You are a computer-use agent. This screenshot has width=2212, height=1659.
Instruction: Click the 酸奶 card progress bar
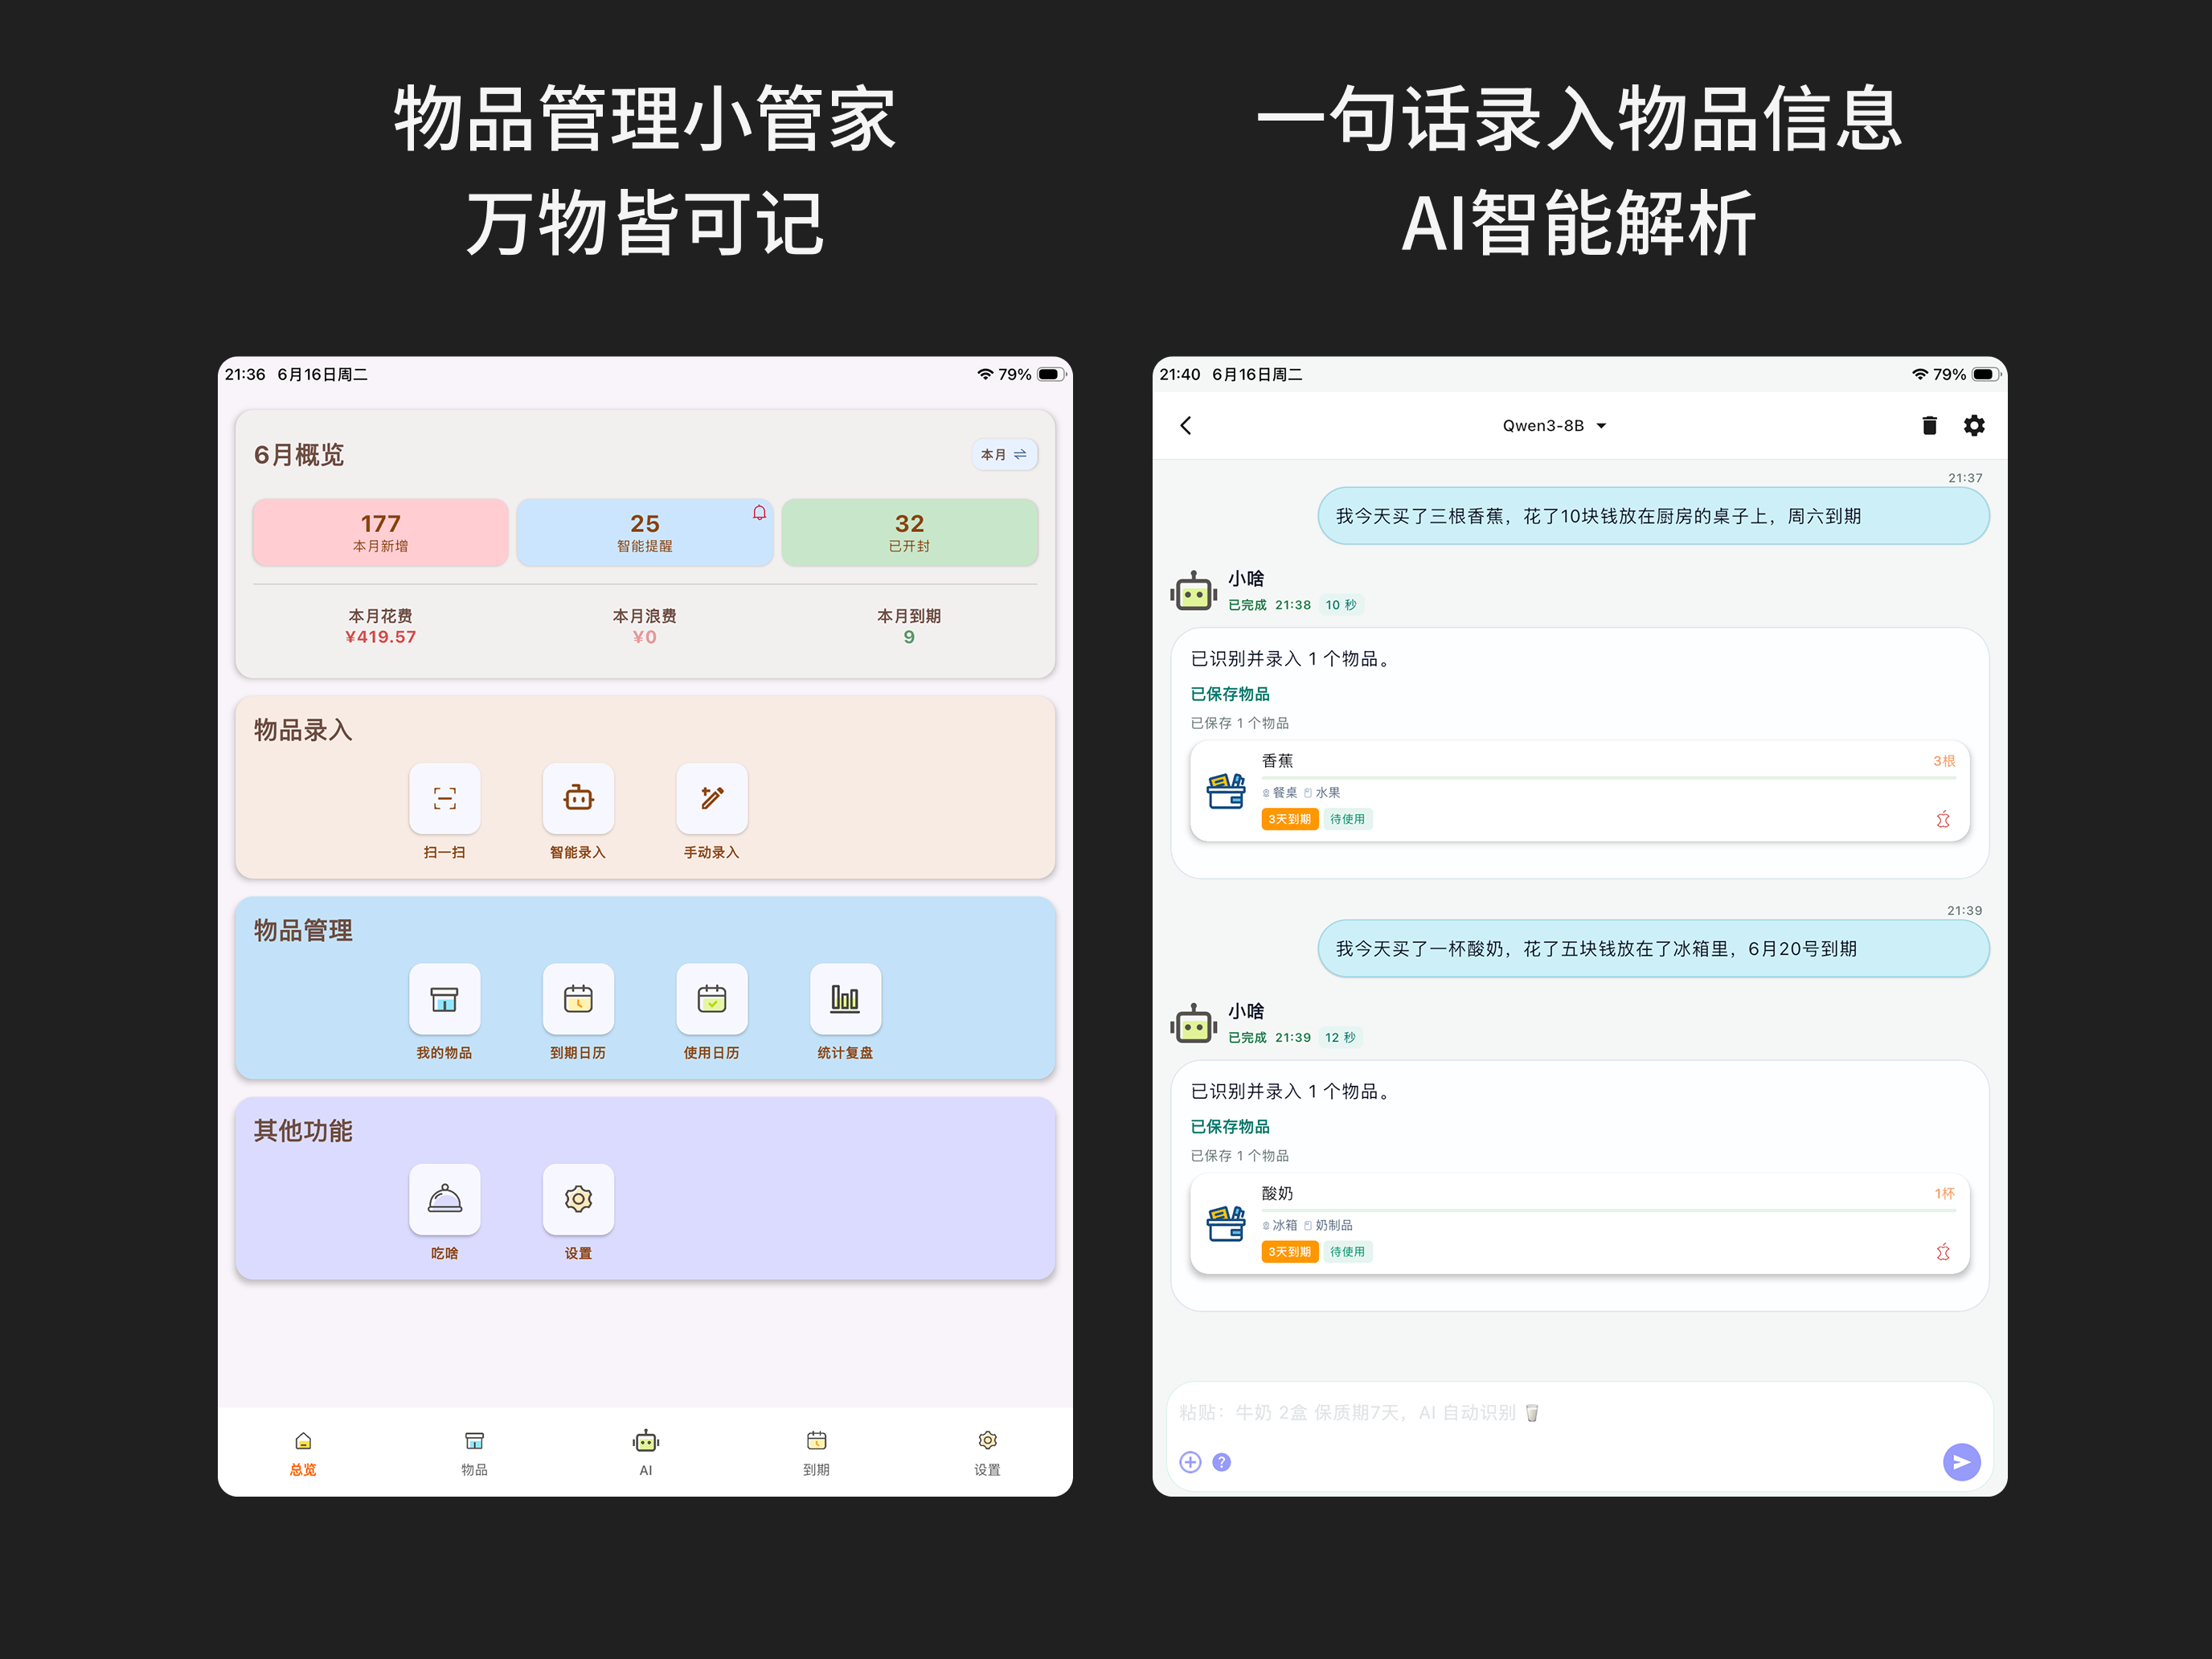1608,1210
